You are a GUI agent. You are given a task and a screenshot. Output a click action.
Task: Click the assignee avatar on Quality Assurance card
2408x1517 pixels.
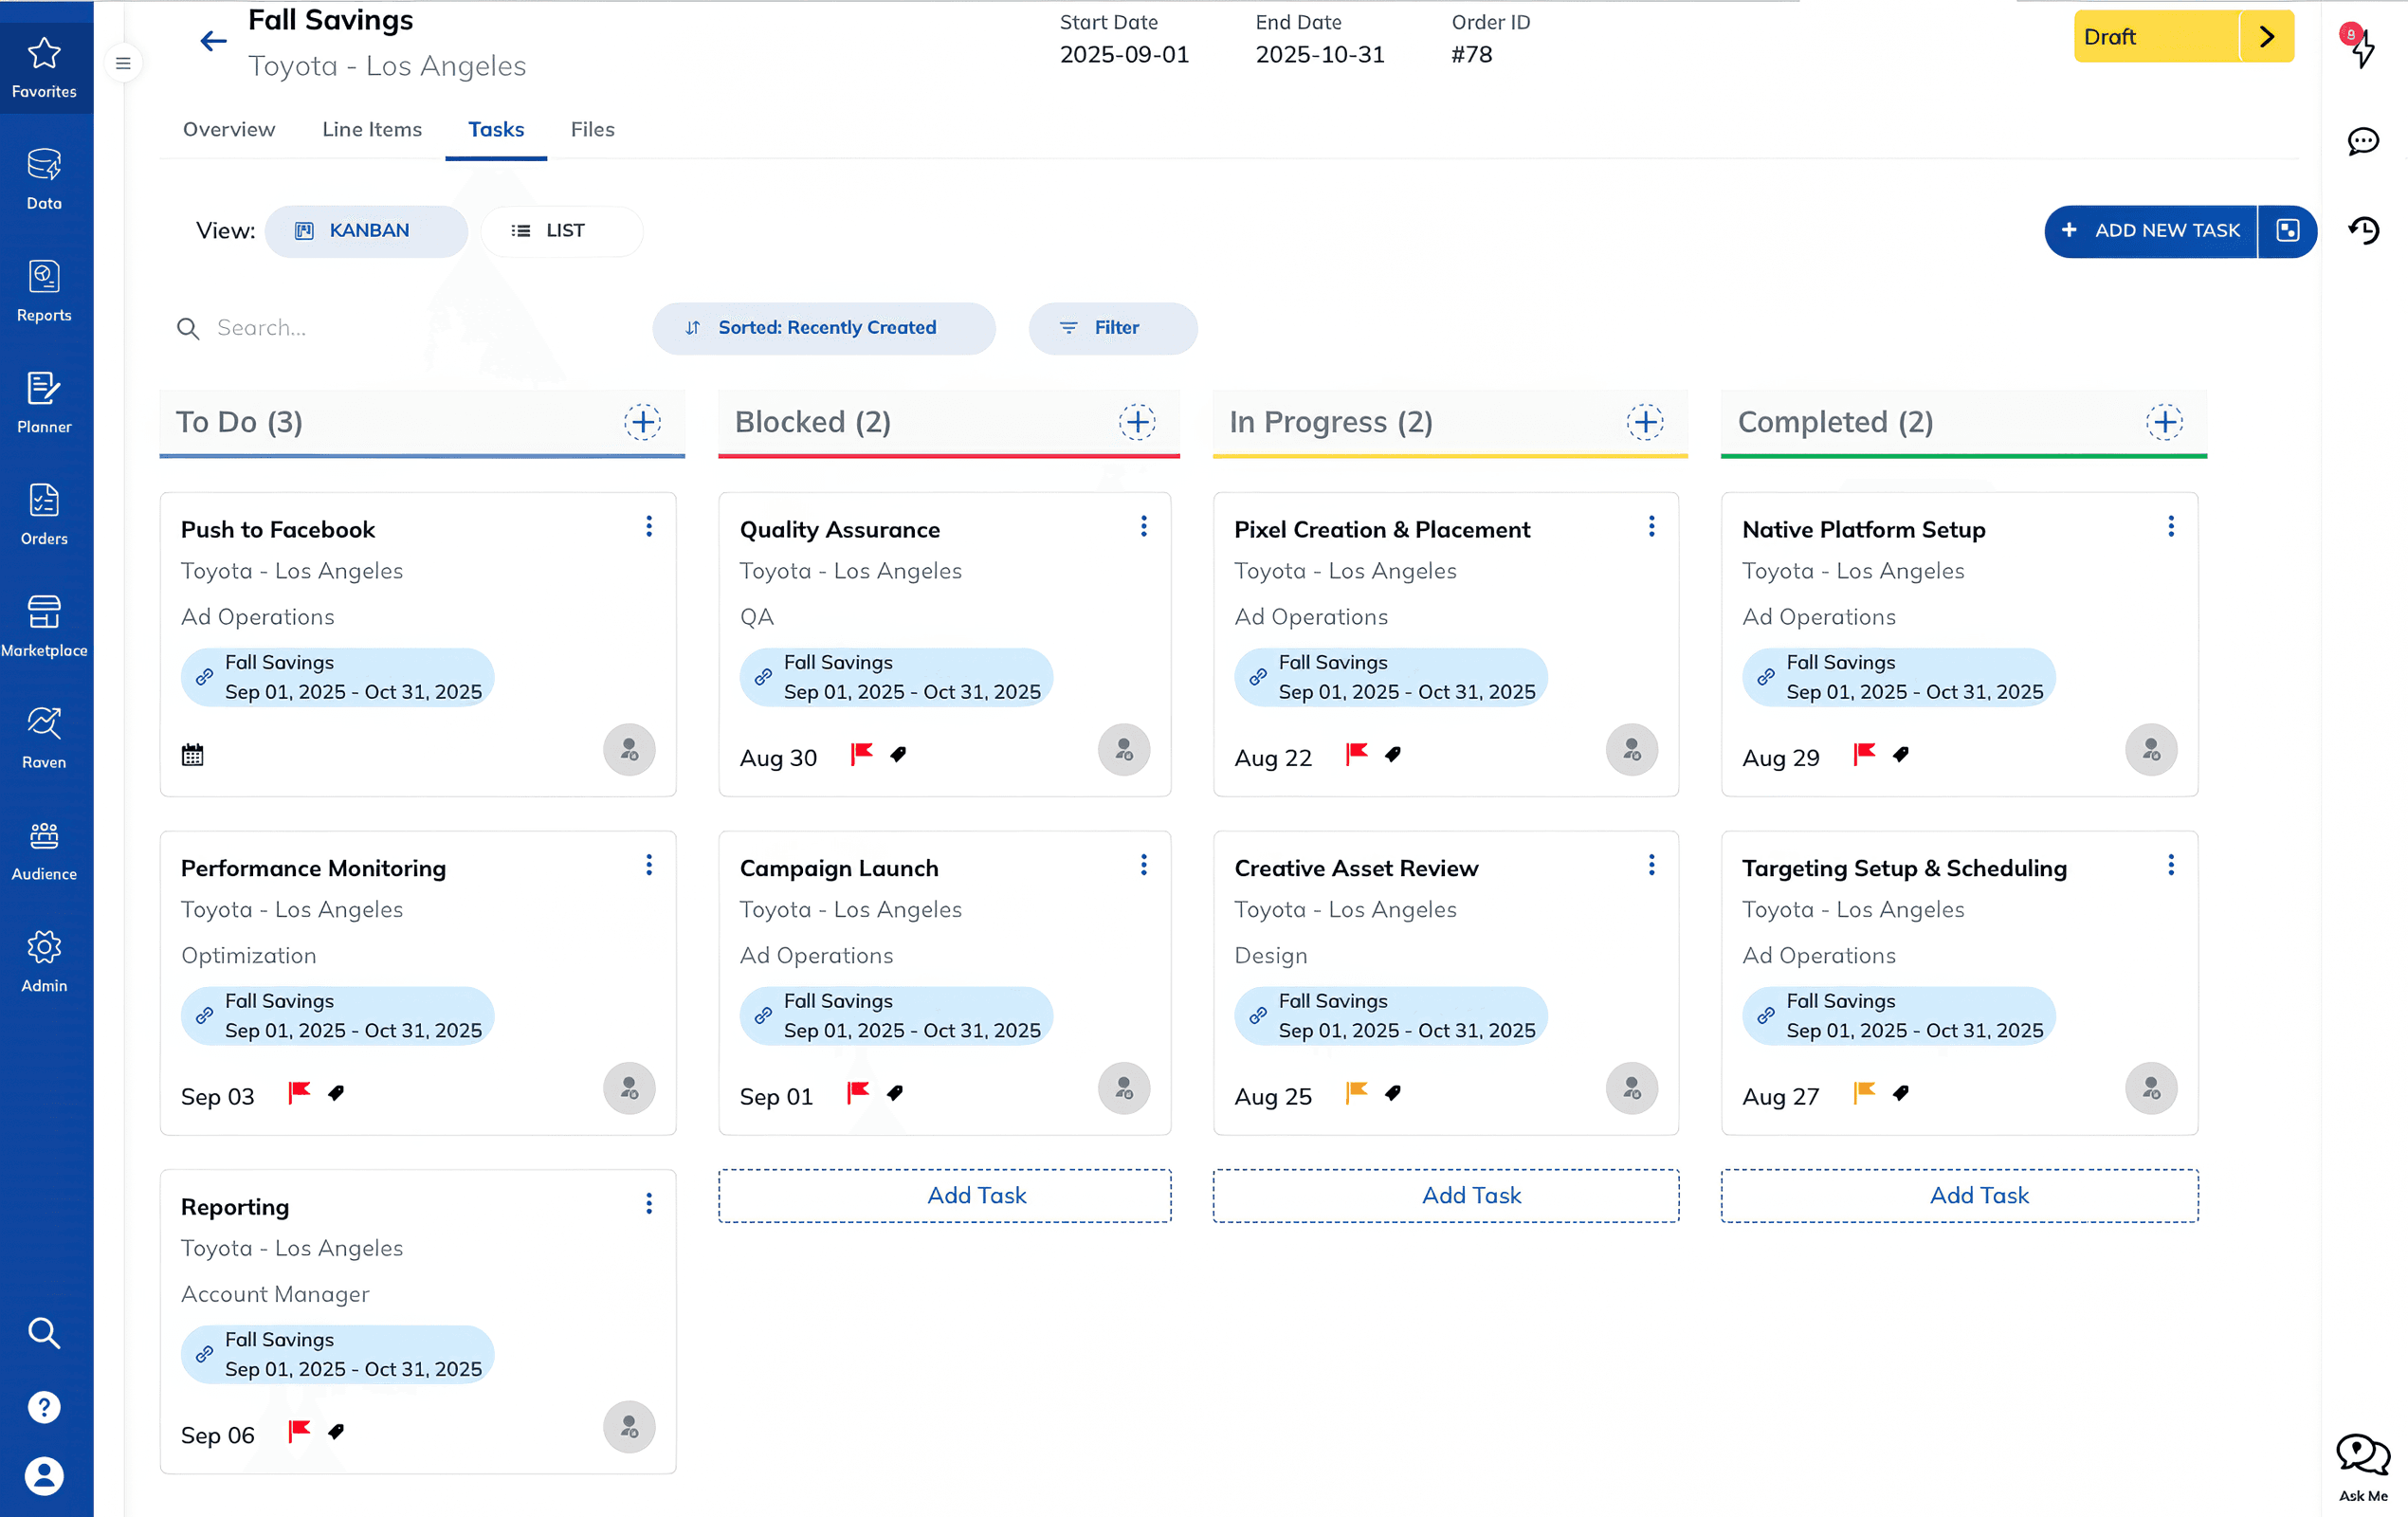pos(1124,749)
